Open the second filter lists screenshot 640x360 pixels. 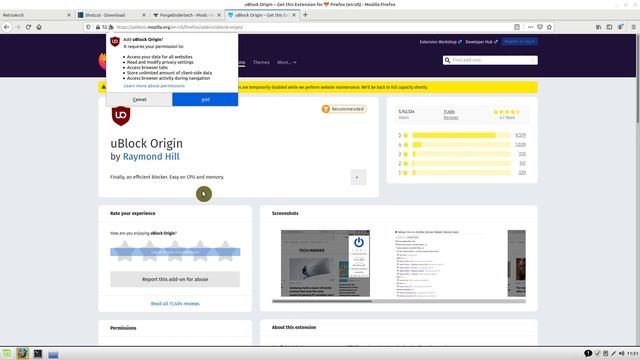click(439, 263)
